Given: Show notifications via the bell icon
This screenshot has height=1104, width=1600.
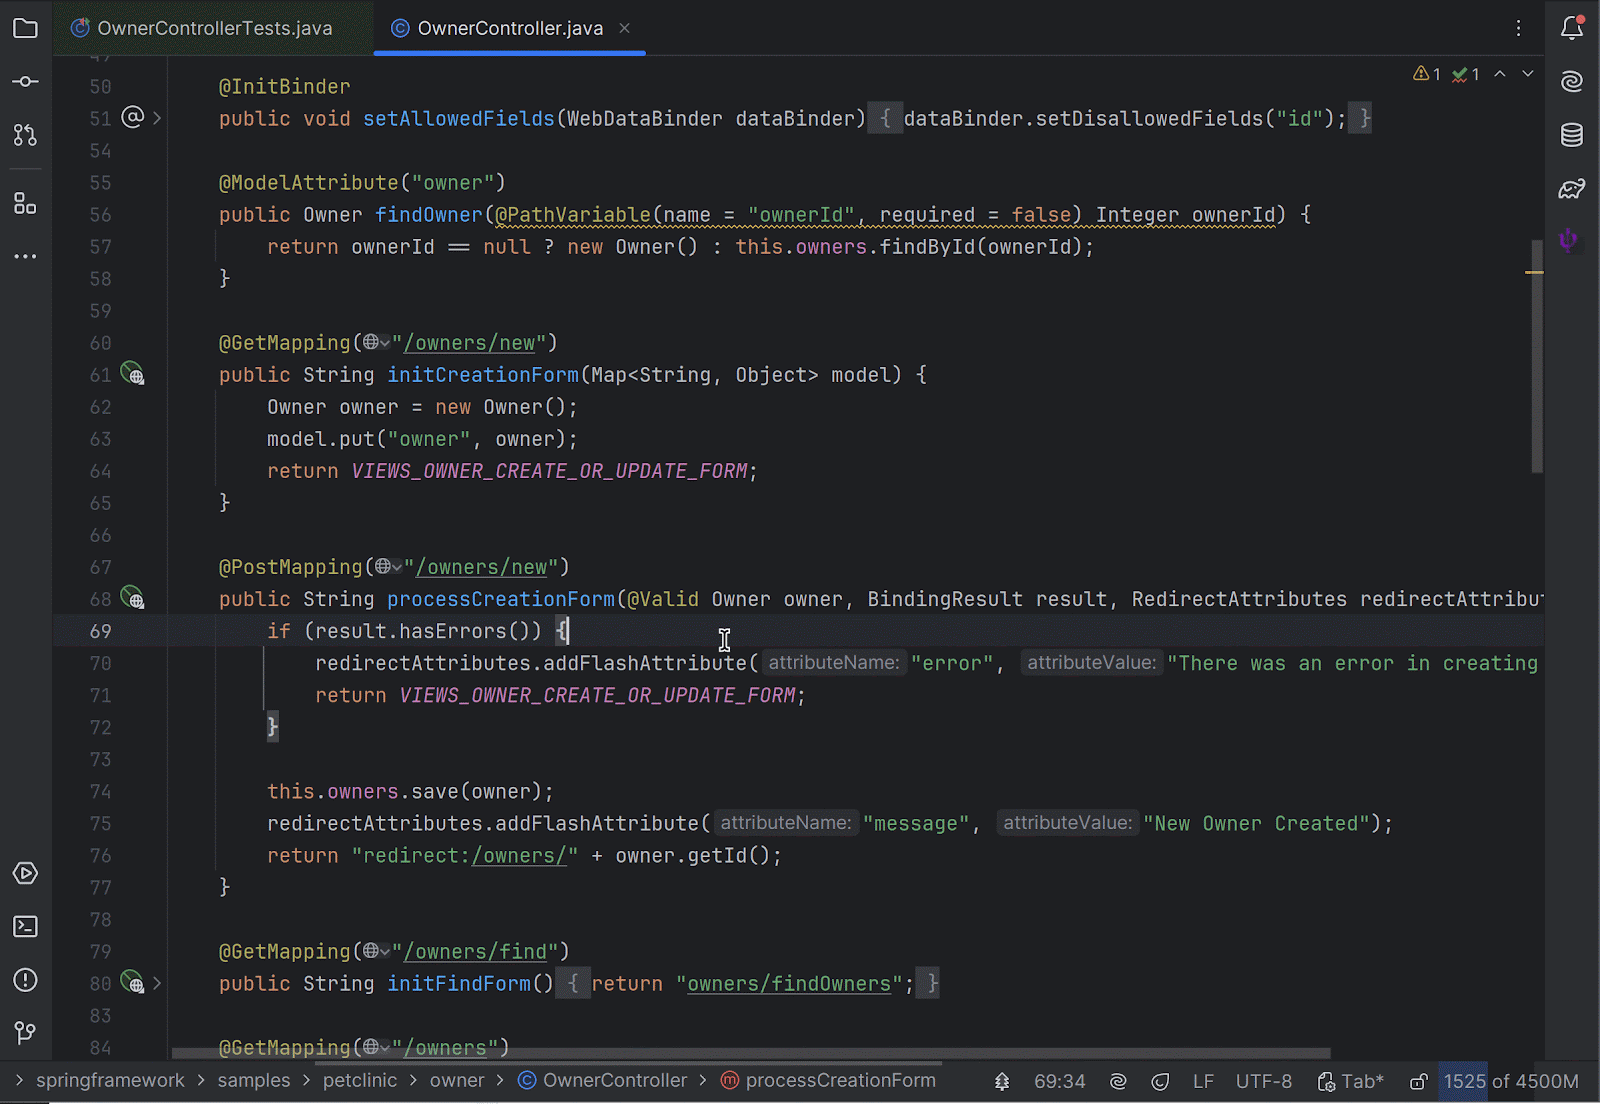Looking at the screenshot, I should 1572,28.
